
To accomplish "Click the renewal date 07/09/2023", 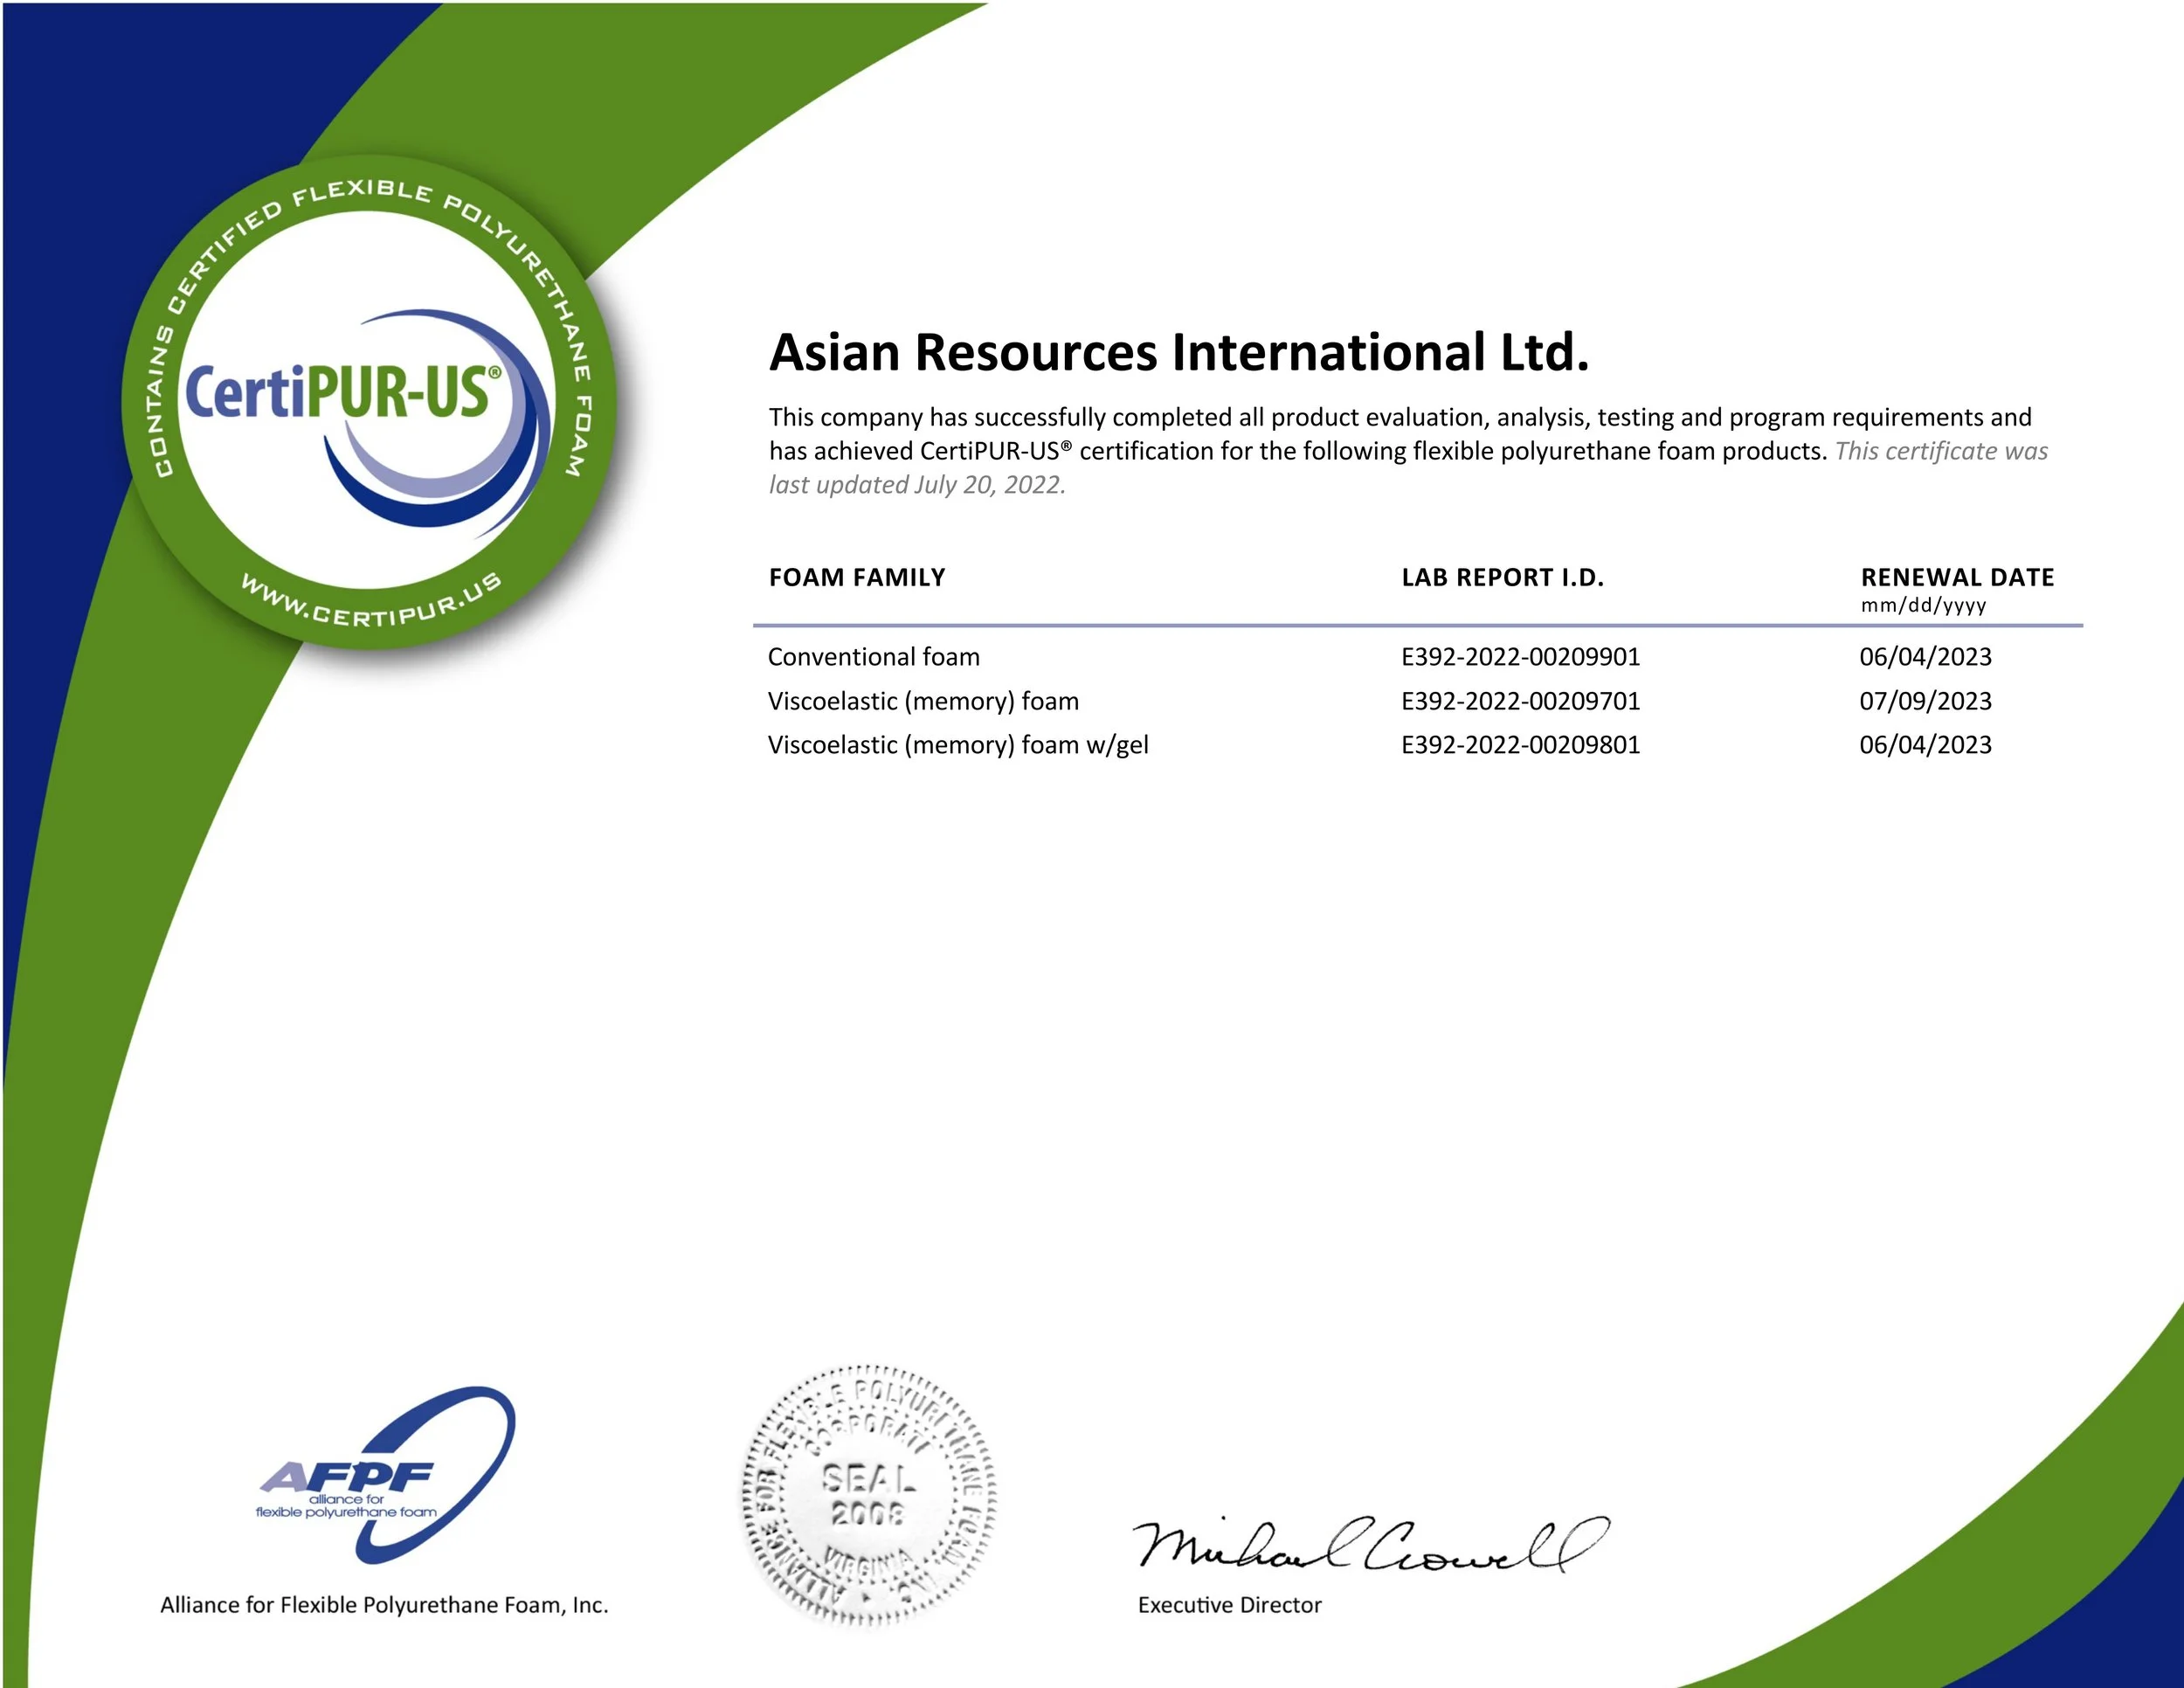I will pyautogui.click(x=1925, y=701).
